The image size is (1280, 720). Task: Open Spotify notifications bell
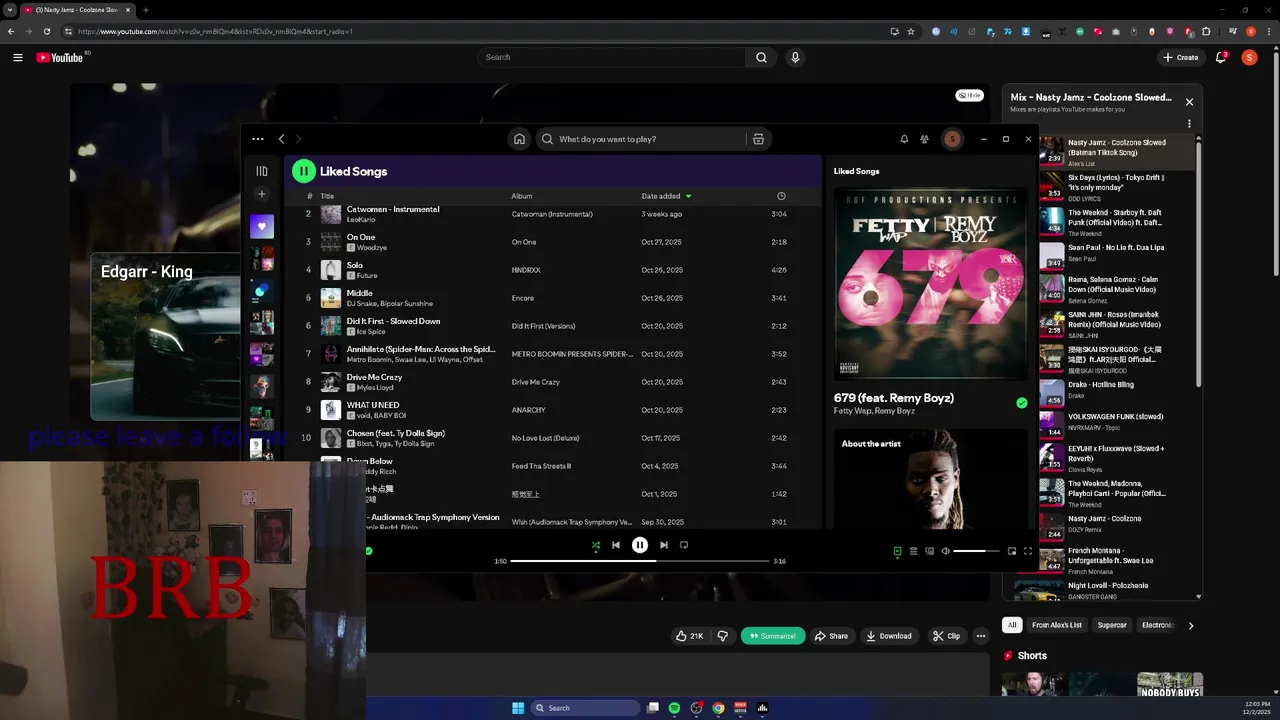(x=904, y=139)
